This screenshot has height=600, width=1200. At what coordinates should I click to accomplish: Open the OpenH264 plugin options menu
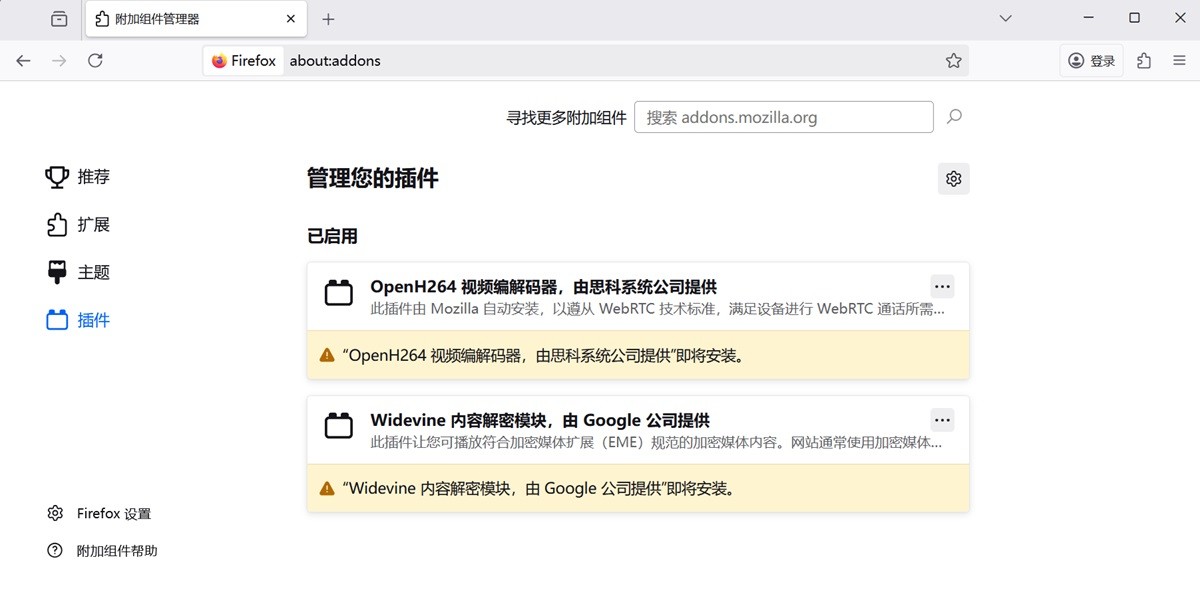pyautogui.click(x=941, y=286)
